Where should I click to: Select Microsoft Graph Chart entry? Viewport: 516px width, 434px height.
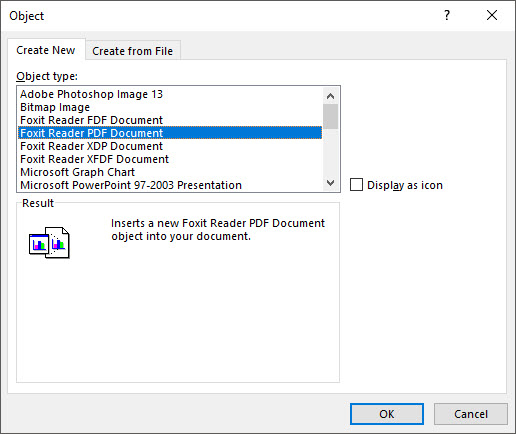click(170, 172)
